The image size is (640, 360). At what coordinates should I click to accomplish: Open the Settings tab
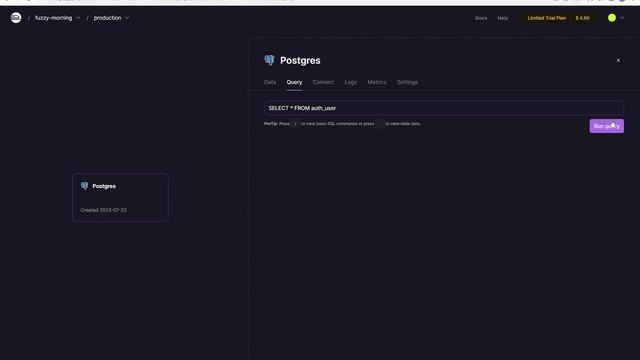pos(407,82)
